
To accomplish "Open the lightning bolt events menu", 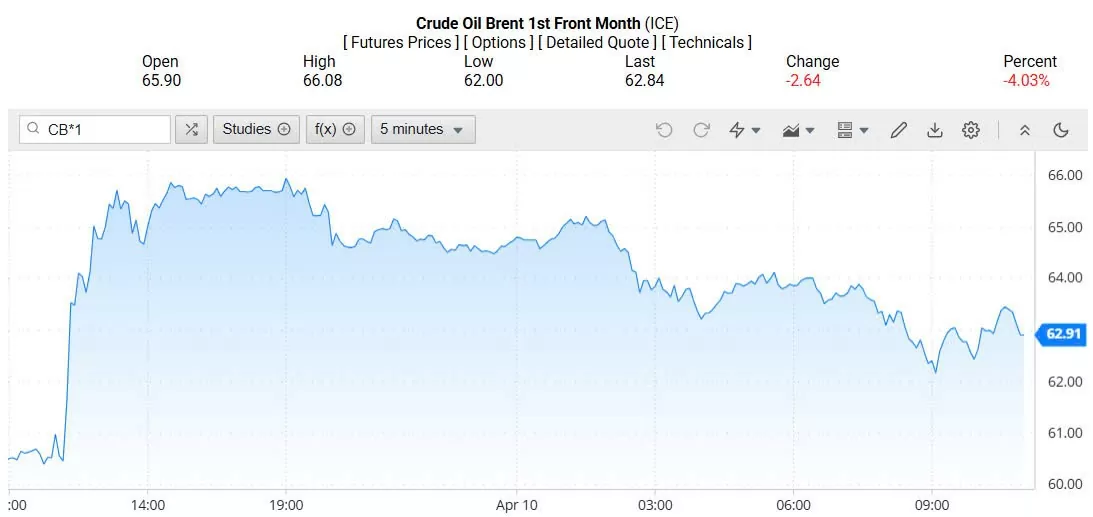I will coord(745,130).
